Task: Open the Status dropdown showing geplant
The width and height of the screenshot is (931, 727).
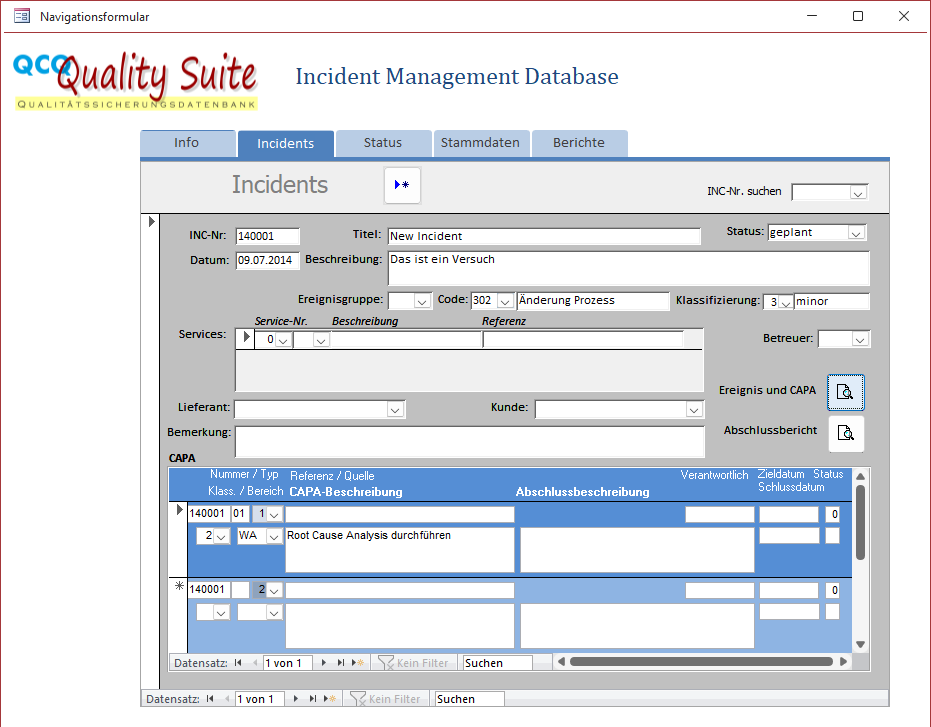Action: click(x=856, y=233)
